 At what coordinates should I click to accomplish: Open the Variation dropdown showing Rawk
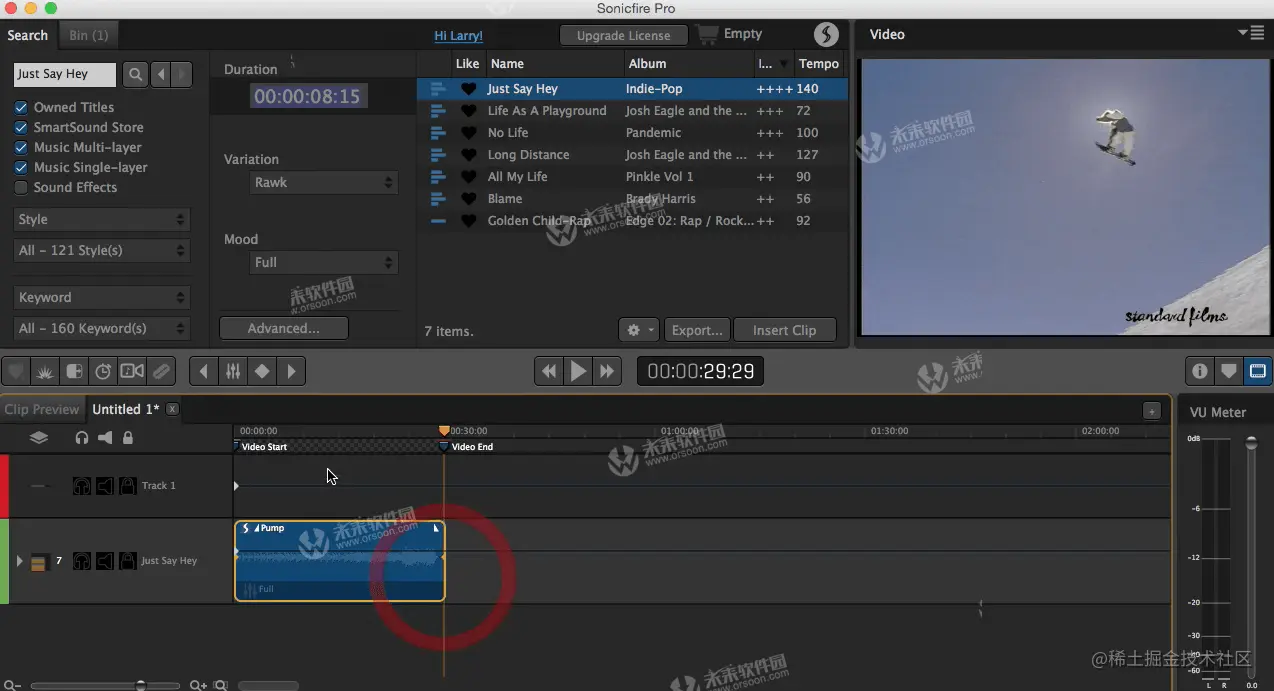point(324,183)
